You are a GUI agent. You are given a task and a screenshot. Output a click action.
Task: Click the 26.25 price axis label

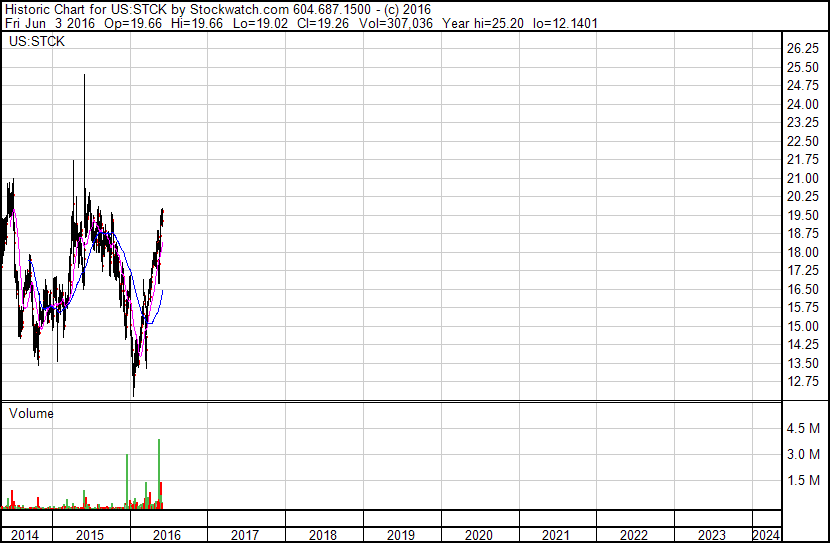[x=803, y=49]
